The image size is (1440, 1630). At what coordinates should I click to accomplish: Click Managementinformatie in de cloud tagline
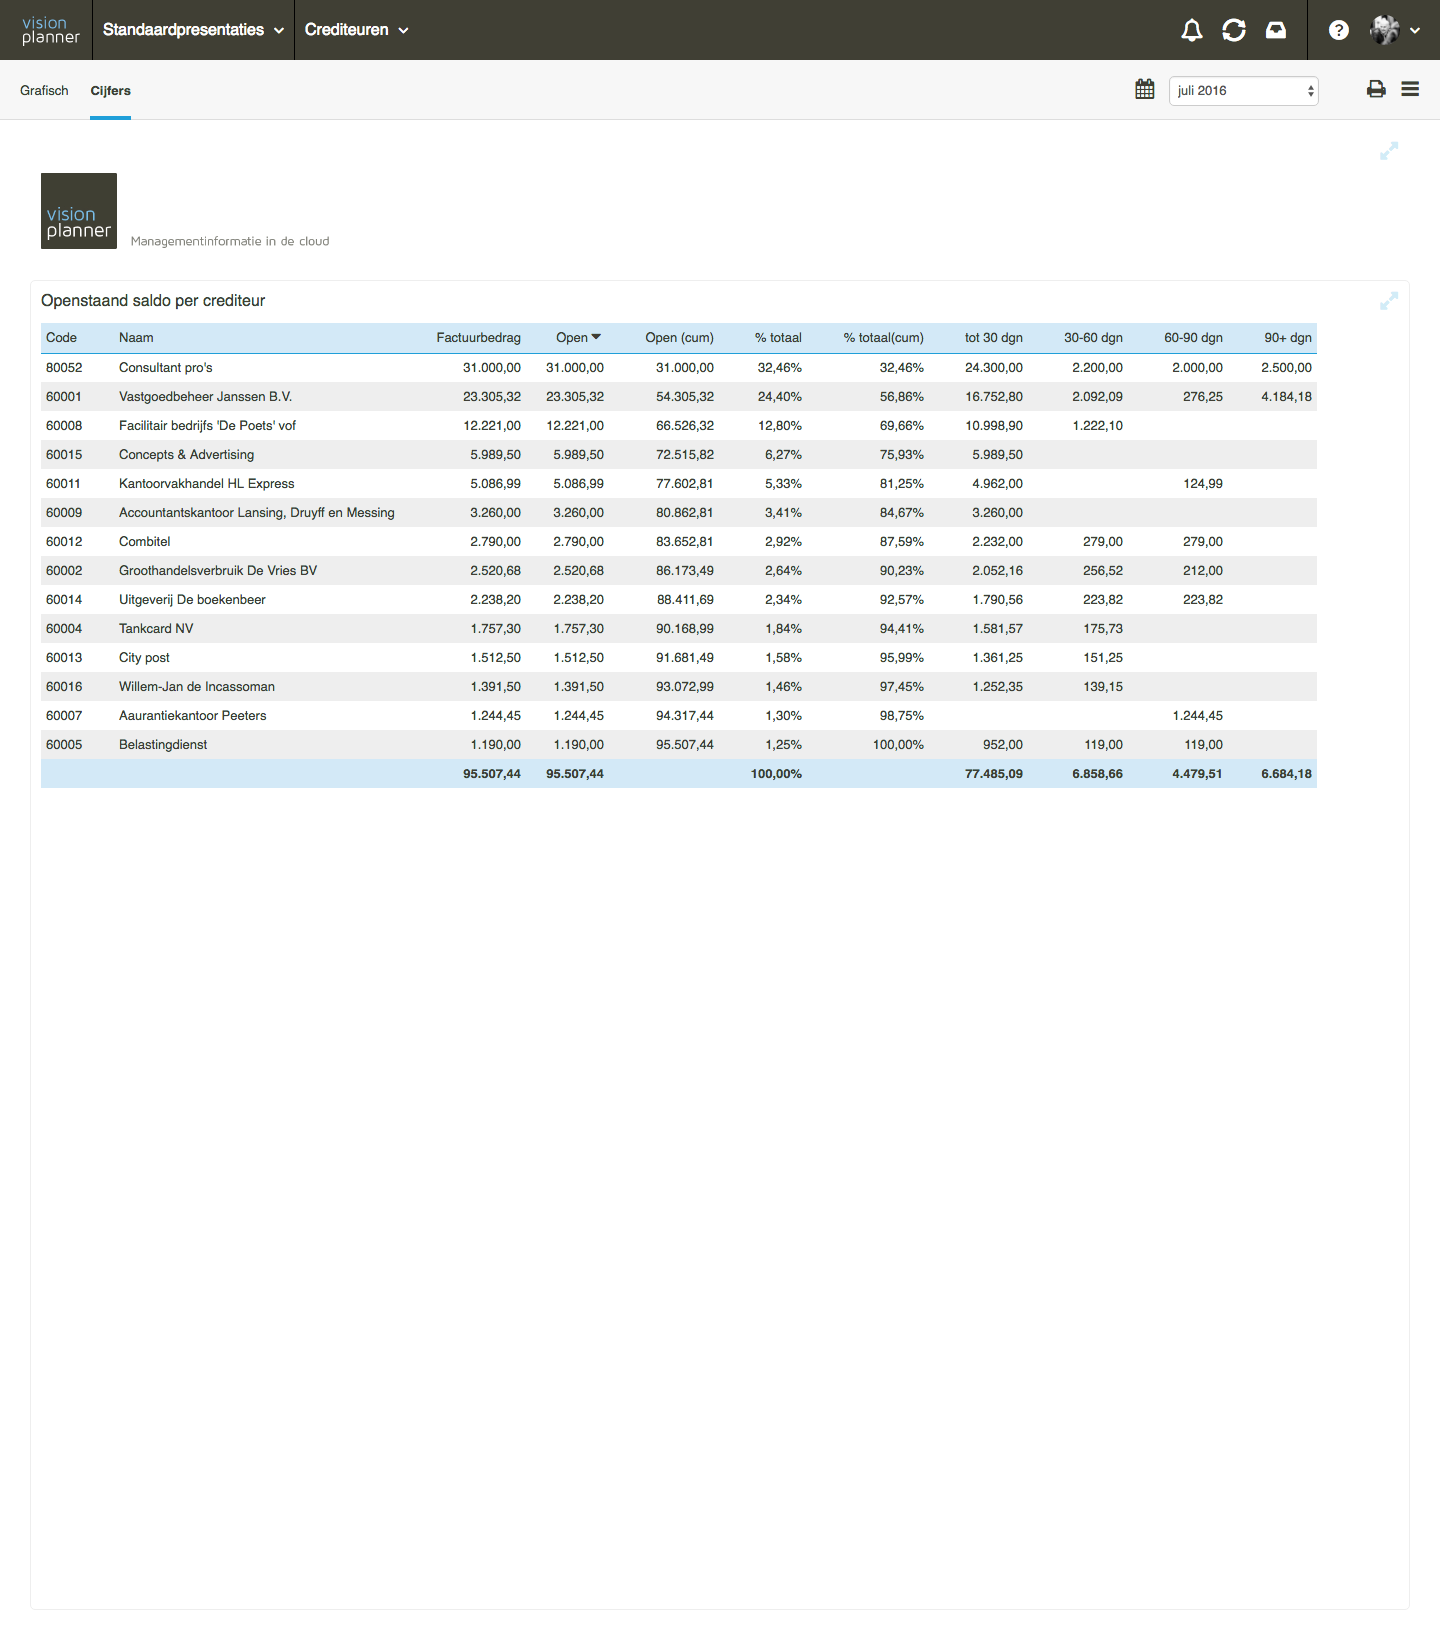pos(230,241)
